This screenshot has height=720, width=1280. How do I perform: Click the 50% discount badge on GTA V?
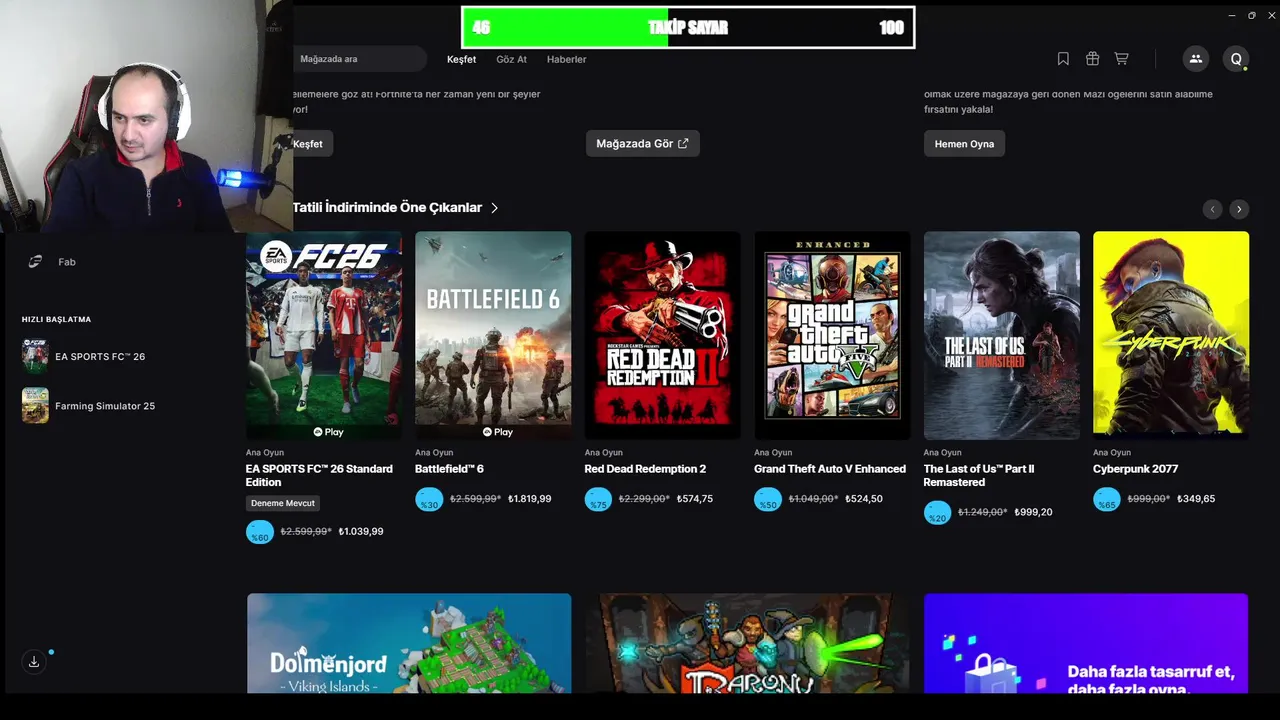pyautogui.click(x=768, y=499)
